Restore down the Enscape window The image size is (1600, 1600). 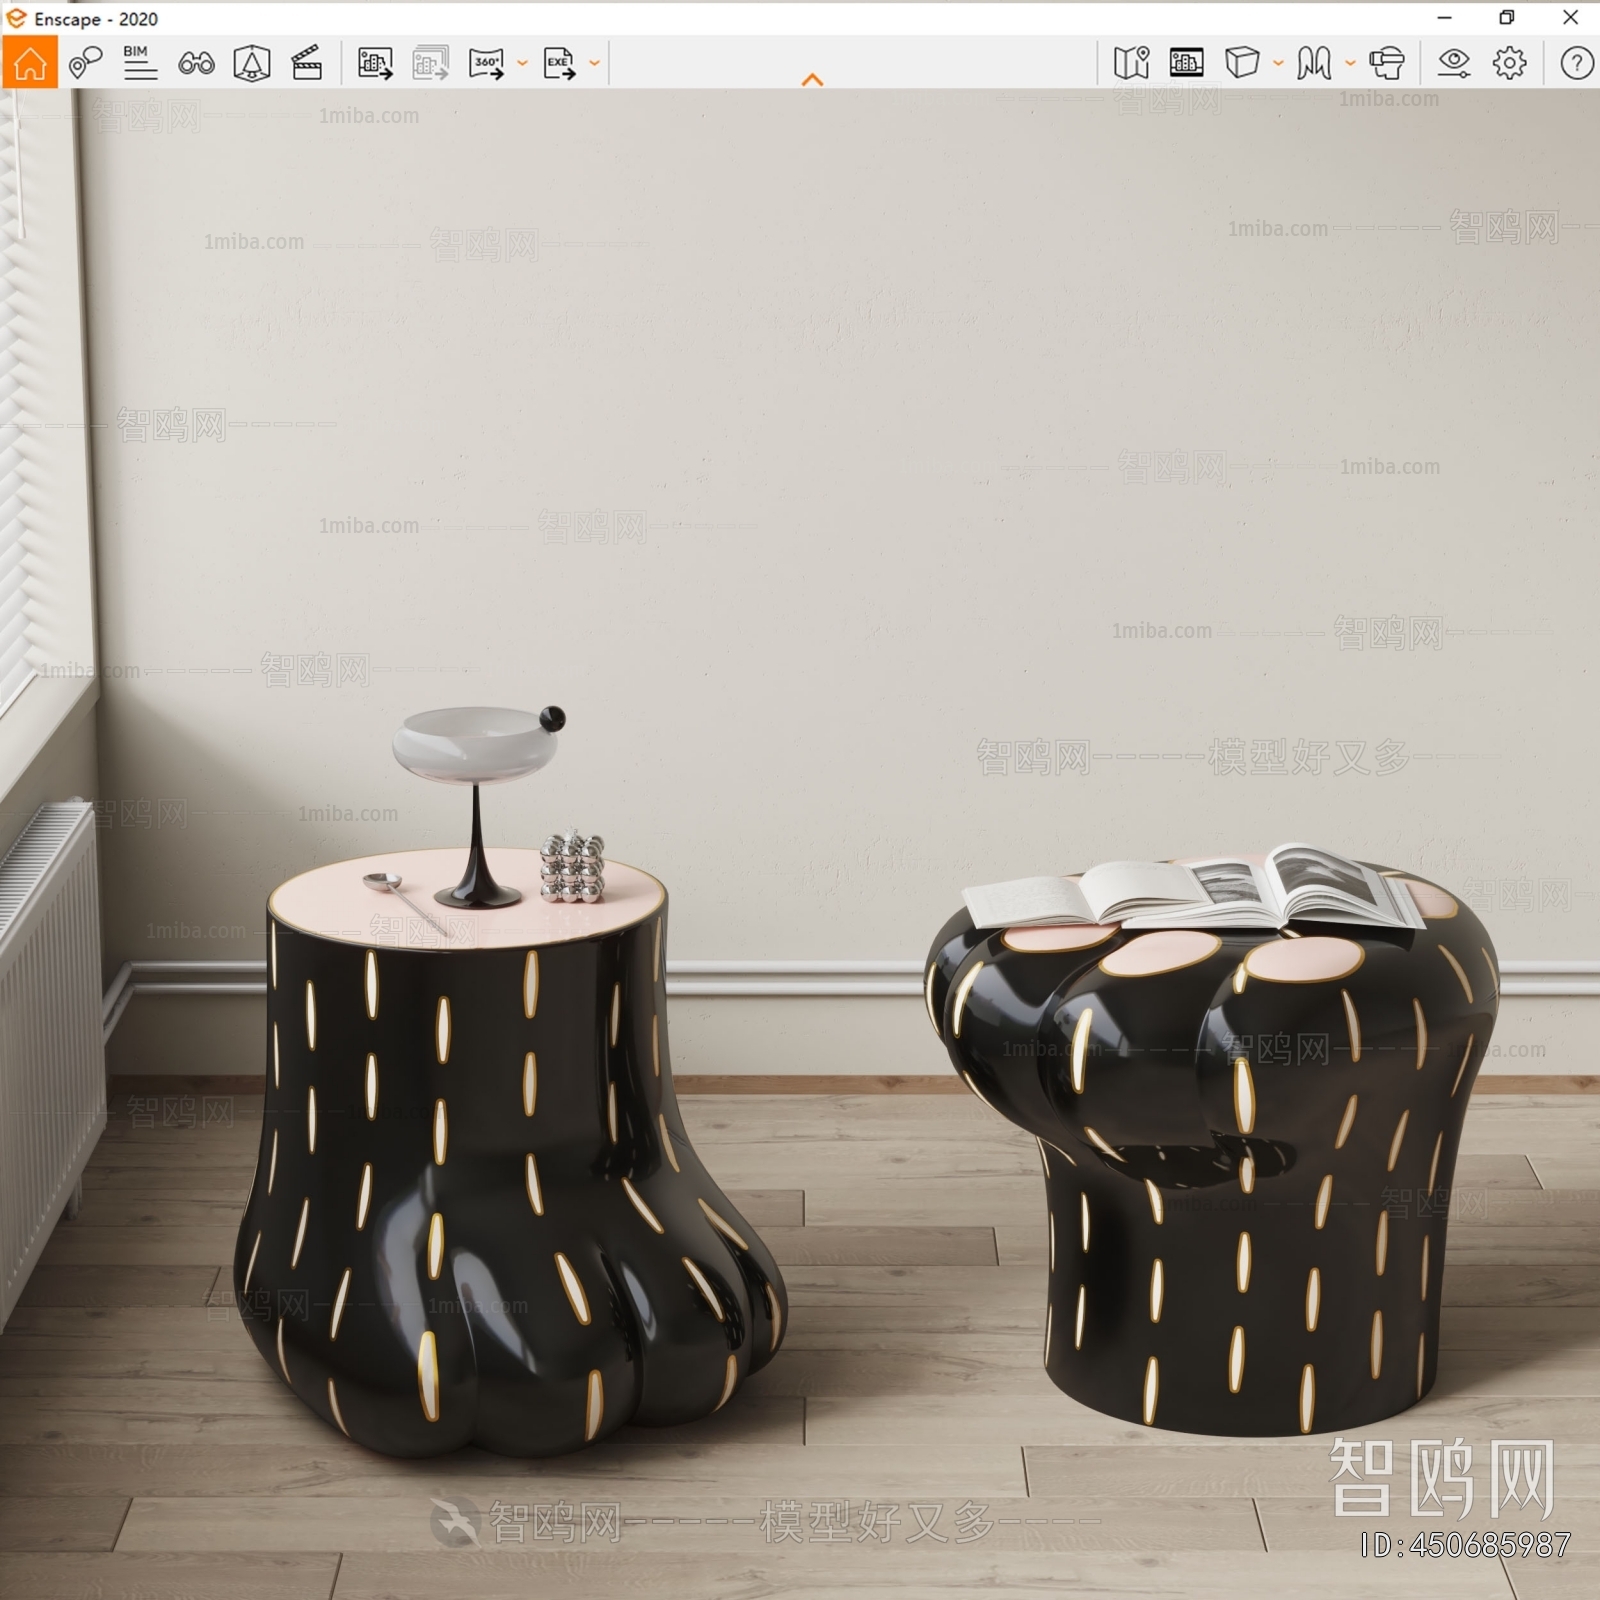1507,18
